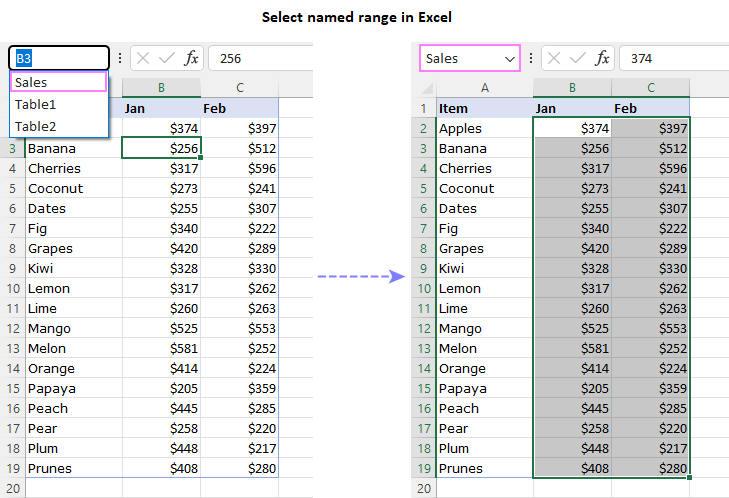Click the Enter checkmark icon in right formula bar
Viewport: 729px width, 498px height.
click(577, 58)
